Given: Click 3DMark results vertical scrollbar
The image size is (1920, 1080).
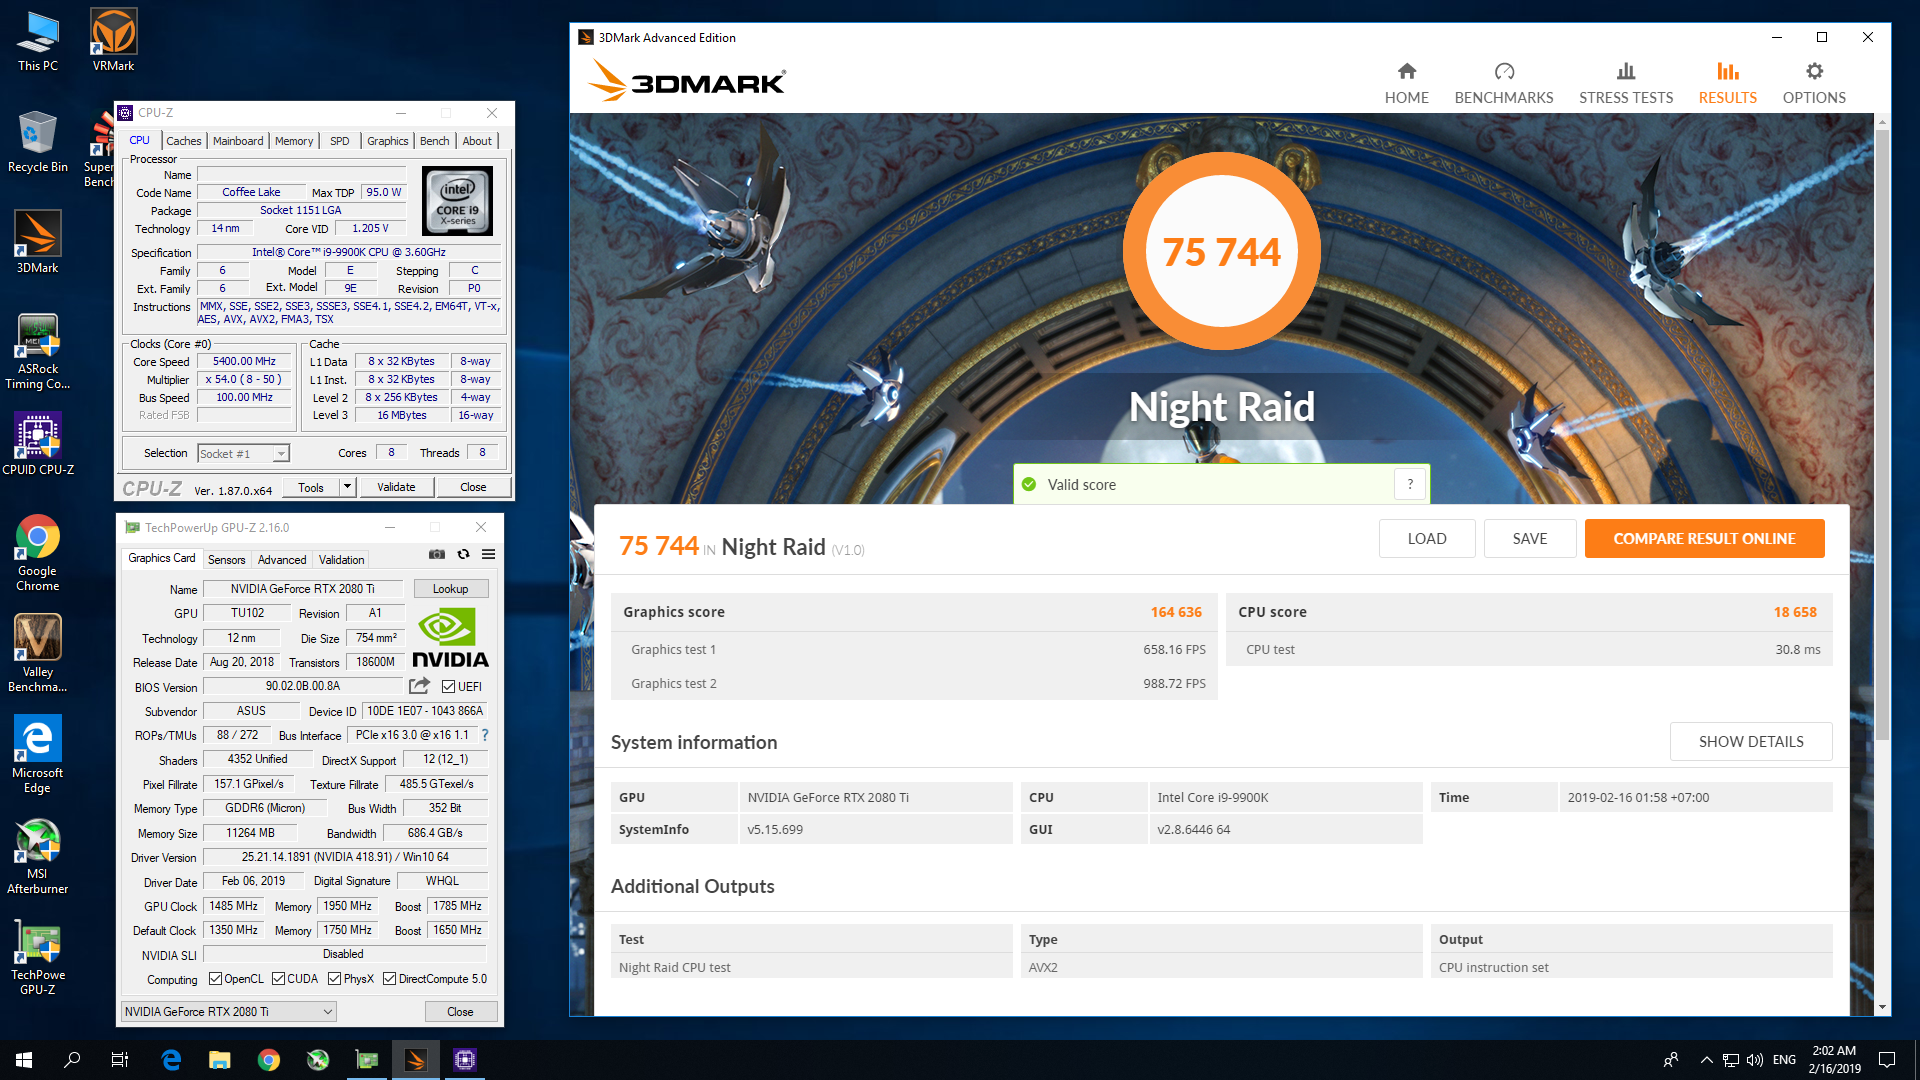Looking at the screenshot, I should tap(1882, 435).
